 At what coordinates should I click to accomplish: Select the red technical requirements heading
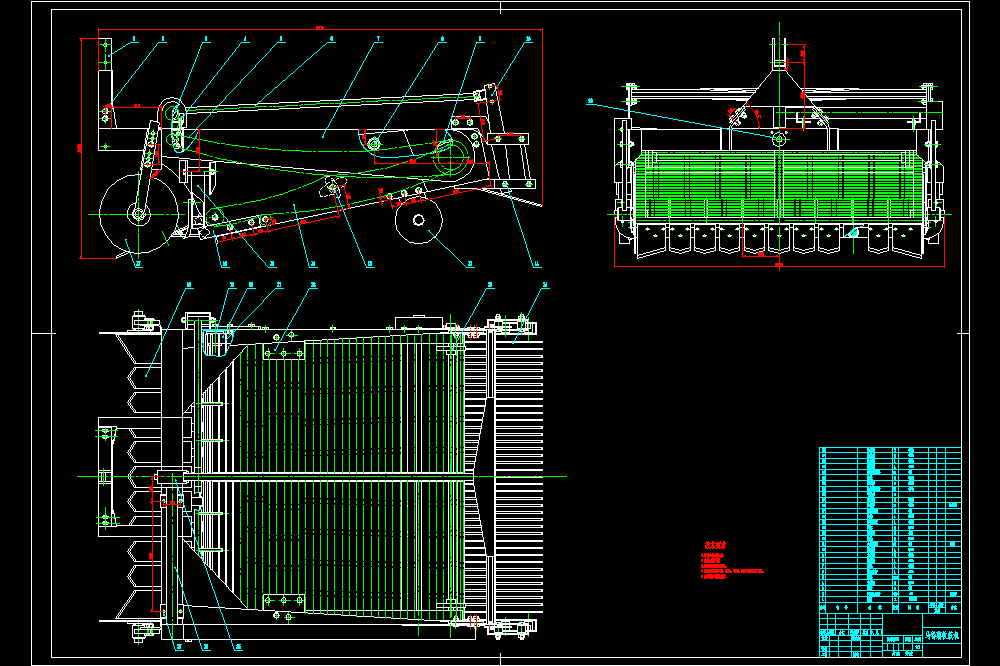(x=715, y=545)
